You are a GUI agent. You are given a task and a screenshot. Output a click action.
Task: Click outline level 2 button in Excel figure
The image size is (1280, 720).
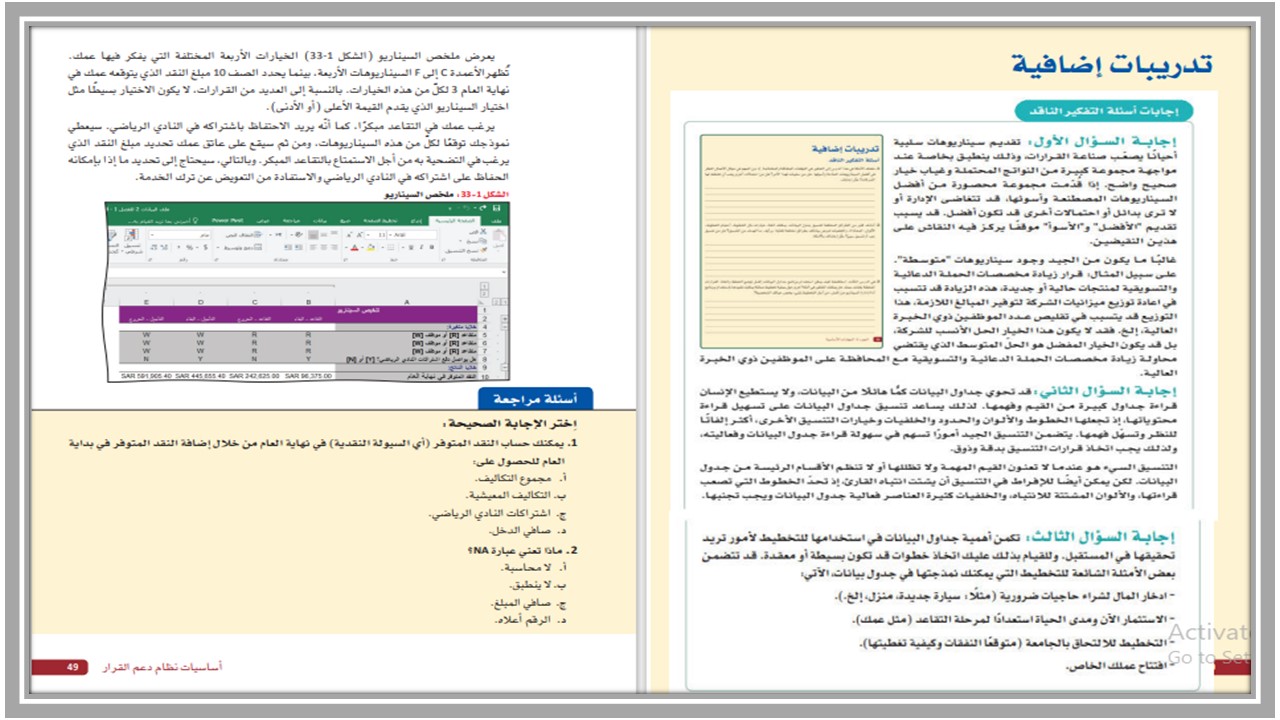tap(485, 294)
